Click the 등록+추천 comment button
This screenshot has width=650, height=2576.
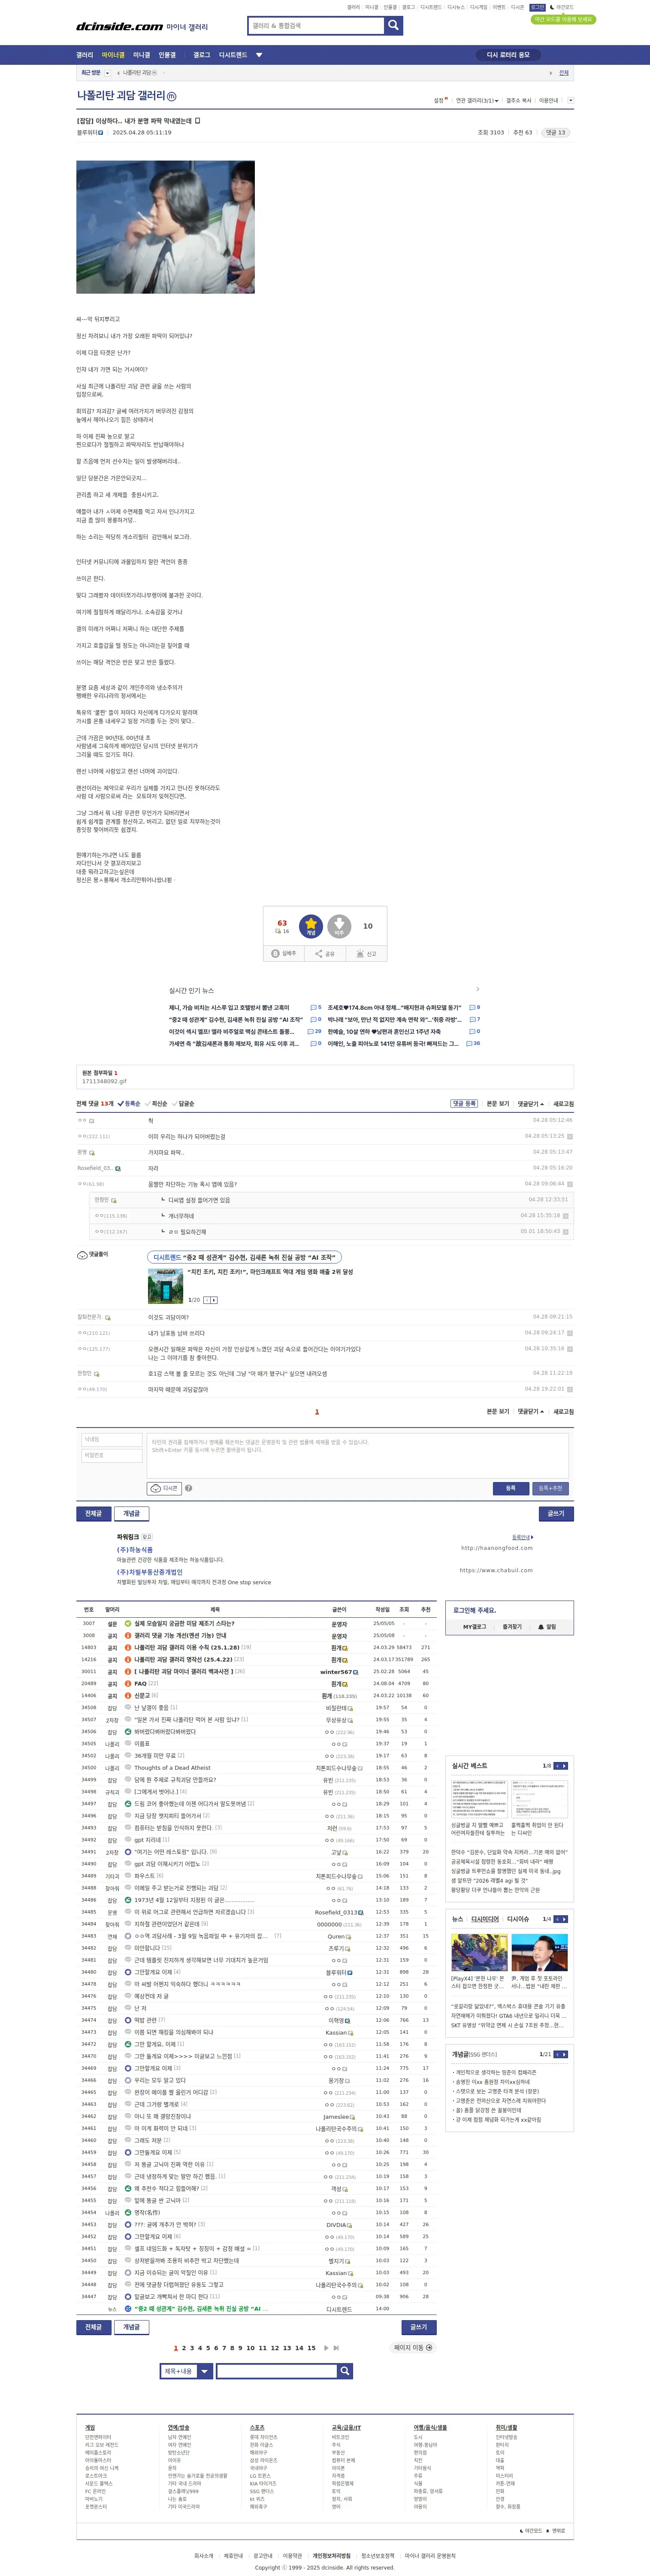pyautogui.click(x=550, y=1488)
